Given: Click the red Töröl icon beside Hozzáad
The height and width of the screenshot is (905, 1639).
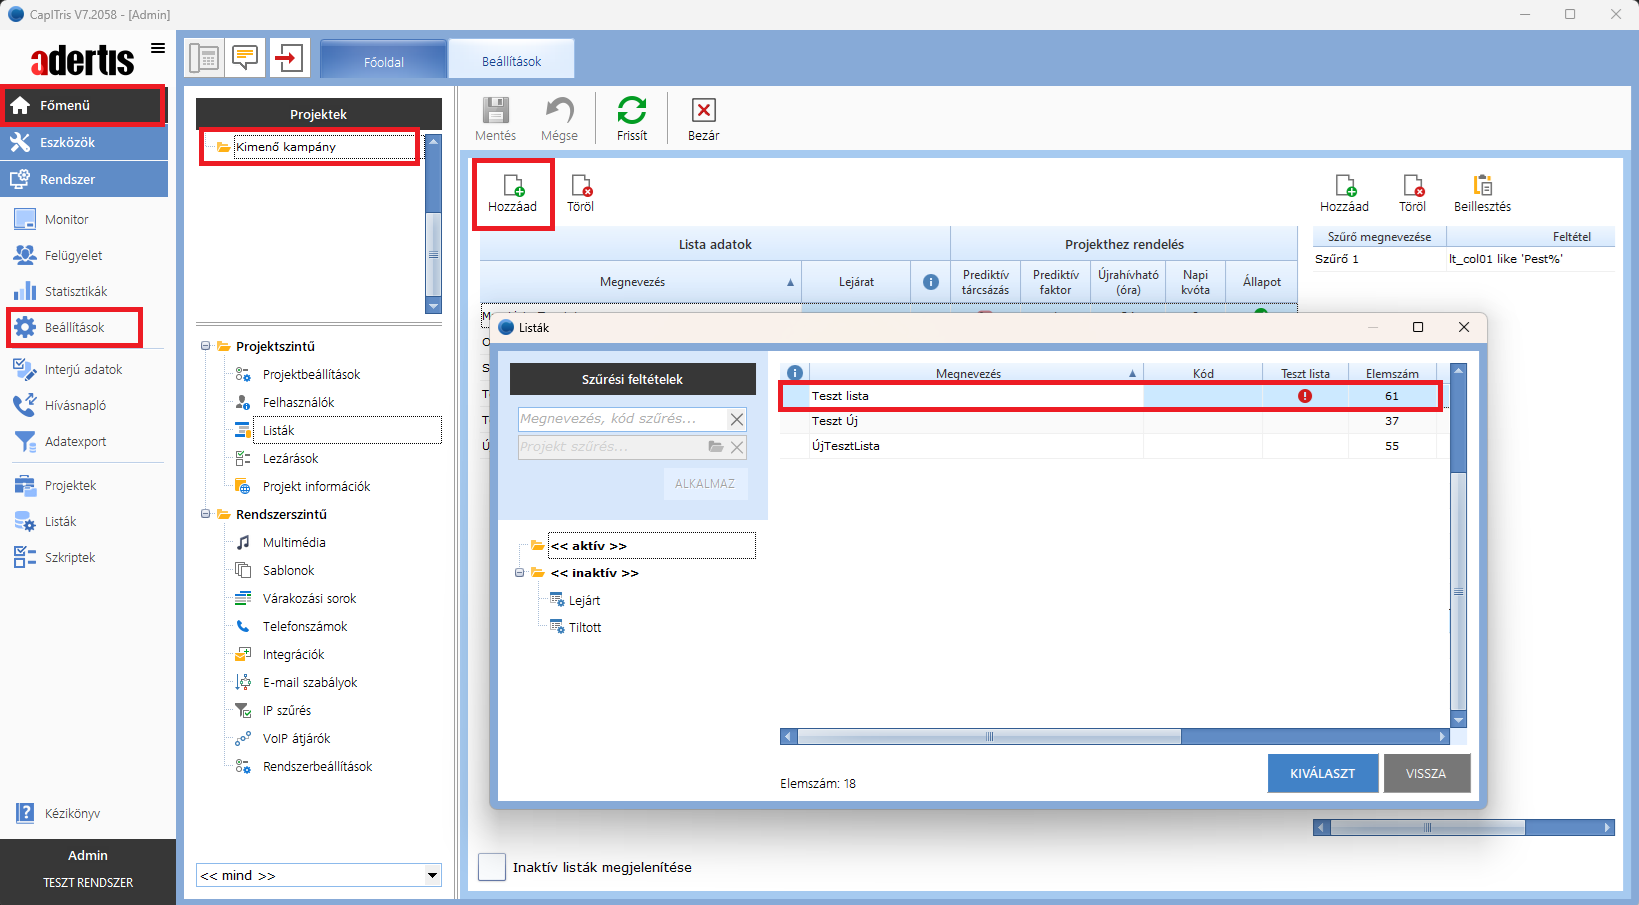Looking at the screenshot, I should (580, 186).
